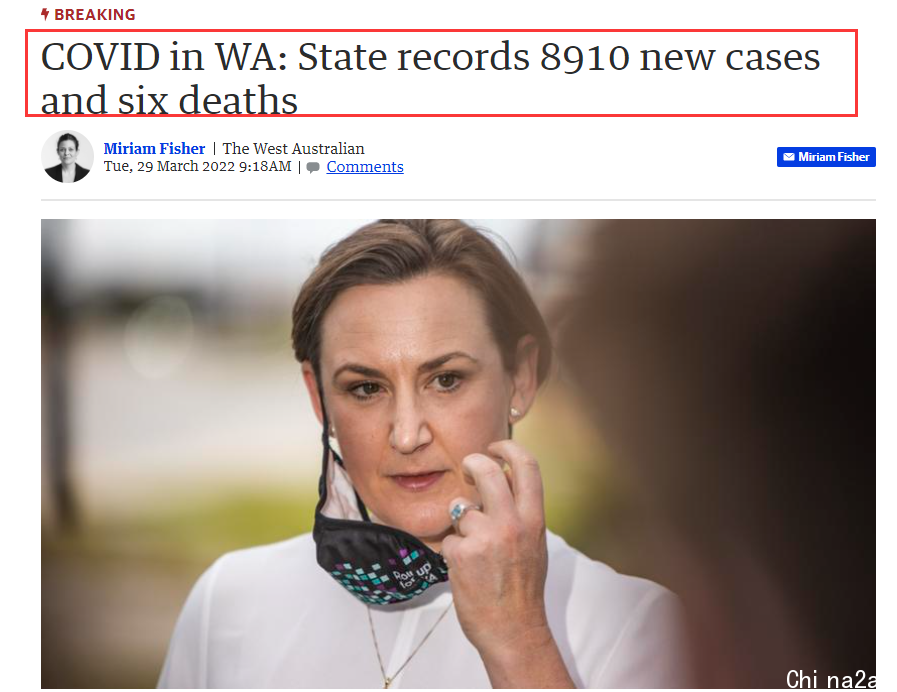Select the number 8910 in the headline
Screen dimensions: 897x692
click(584, 57)
